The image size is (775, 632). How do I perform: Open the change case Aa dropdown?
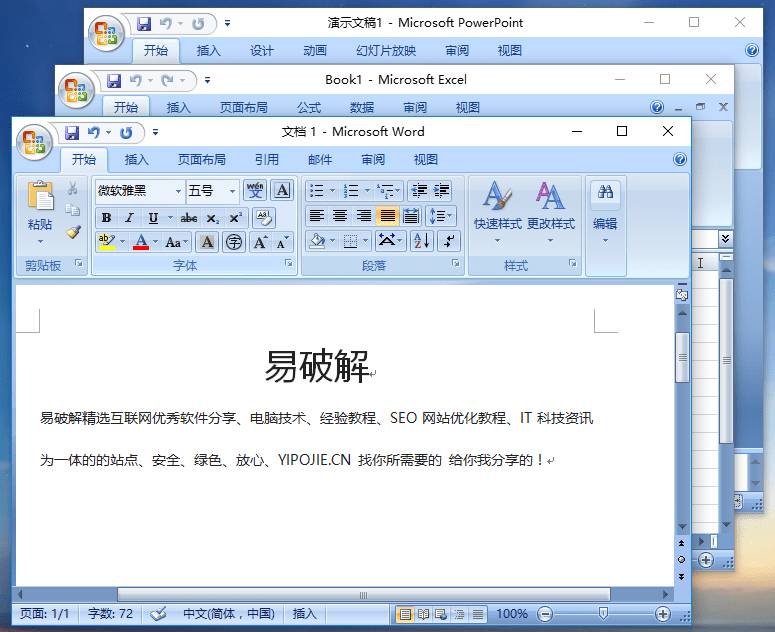point(176,242)
